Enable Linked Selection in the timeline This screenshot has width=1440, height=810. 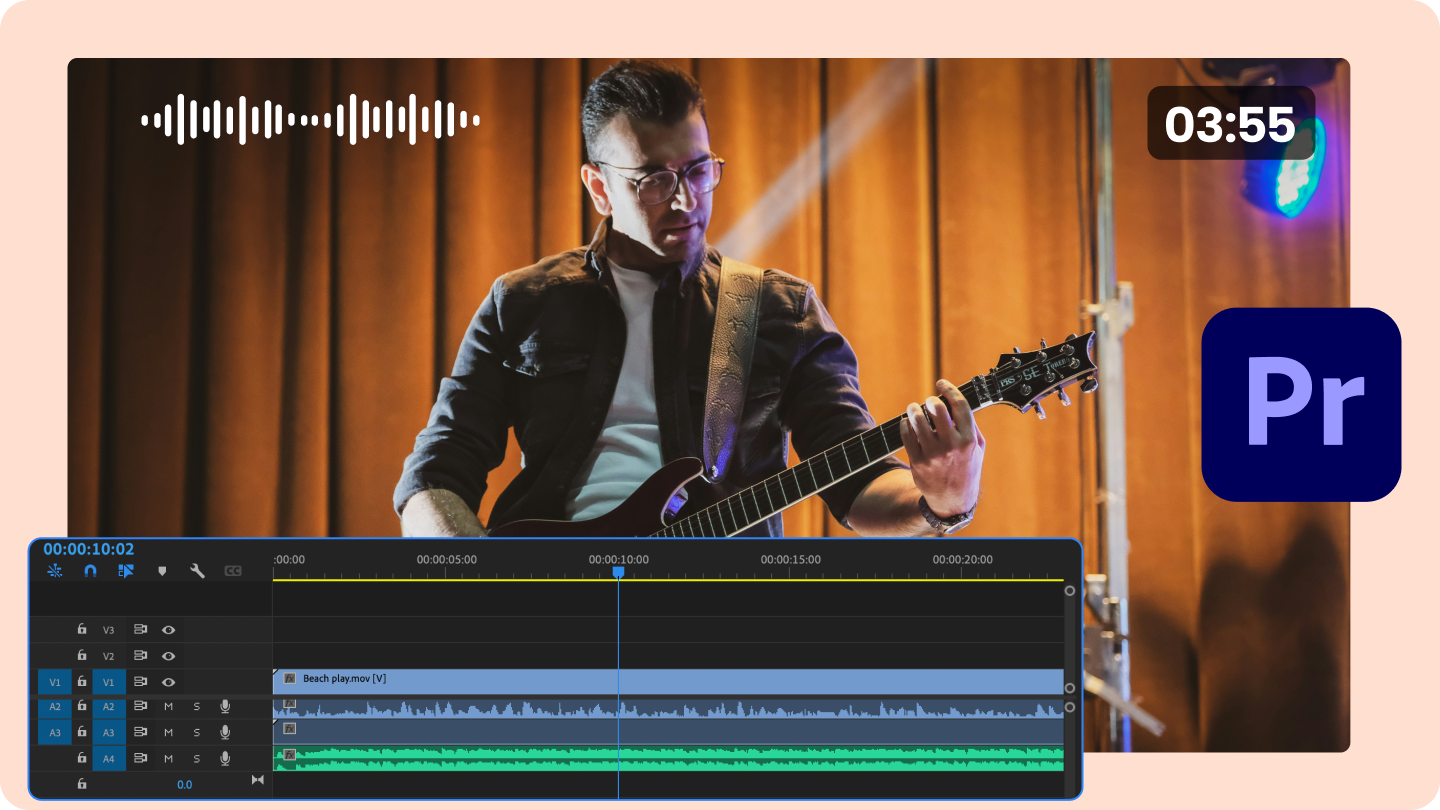[x=125, y=571]
